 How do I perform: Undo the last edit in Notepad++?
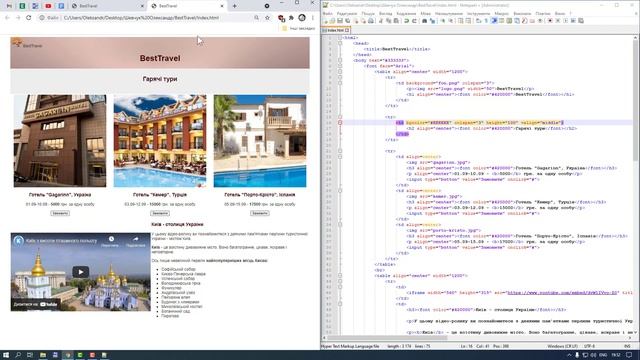pyautogui.click(x=406, y=20)
